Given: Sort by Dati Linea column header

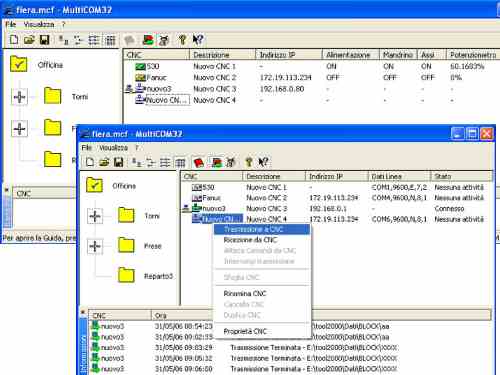Looking at the screenshot, I should click(x=399, y=176).
